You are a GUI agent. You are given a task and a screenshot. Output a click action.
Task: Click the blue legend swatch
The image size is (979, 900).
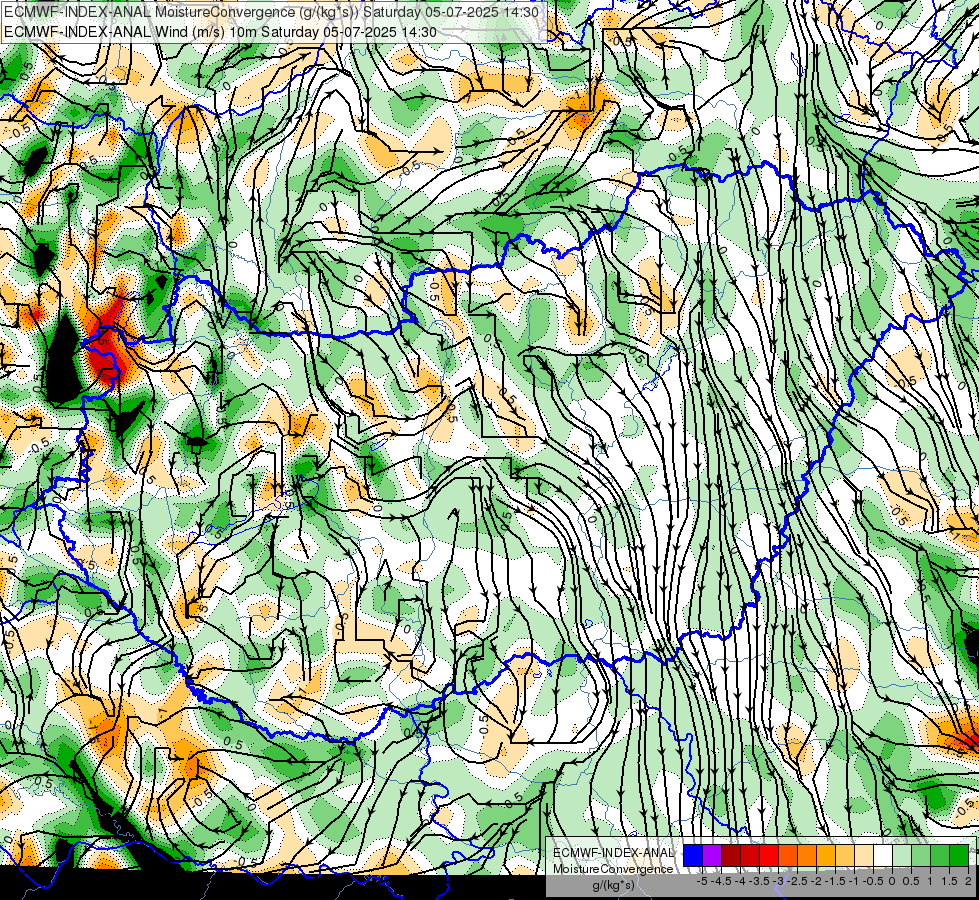pyautogui.click(x=693, y=855)
